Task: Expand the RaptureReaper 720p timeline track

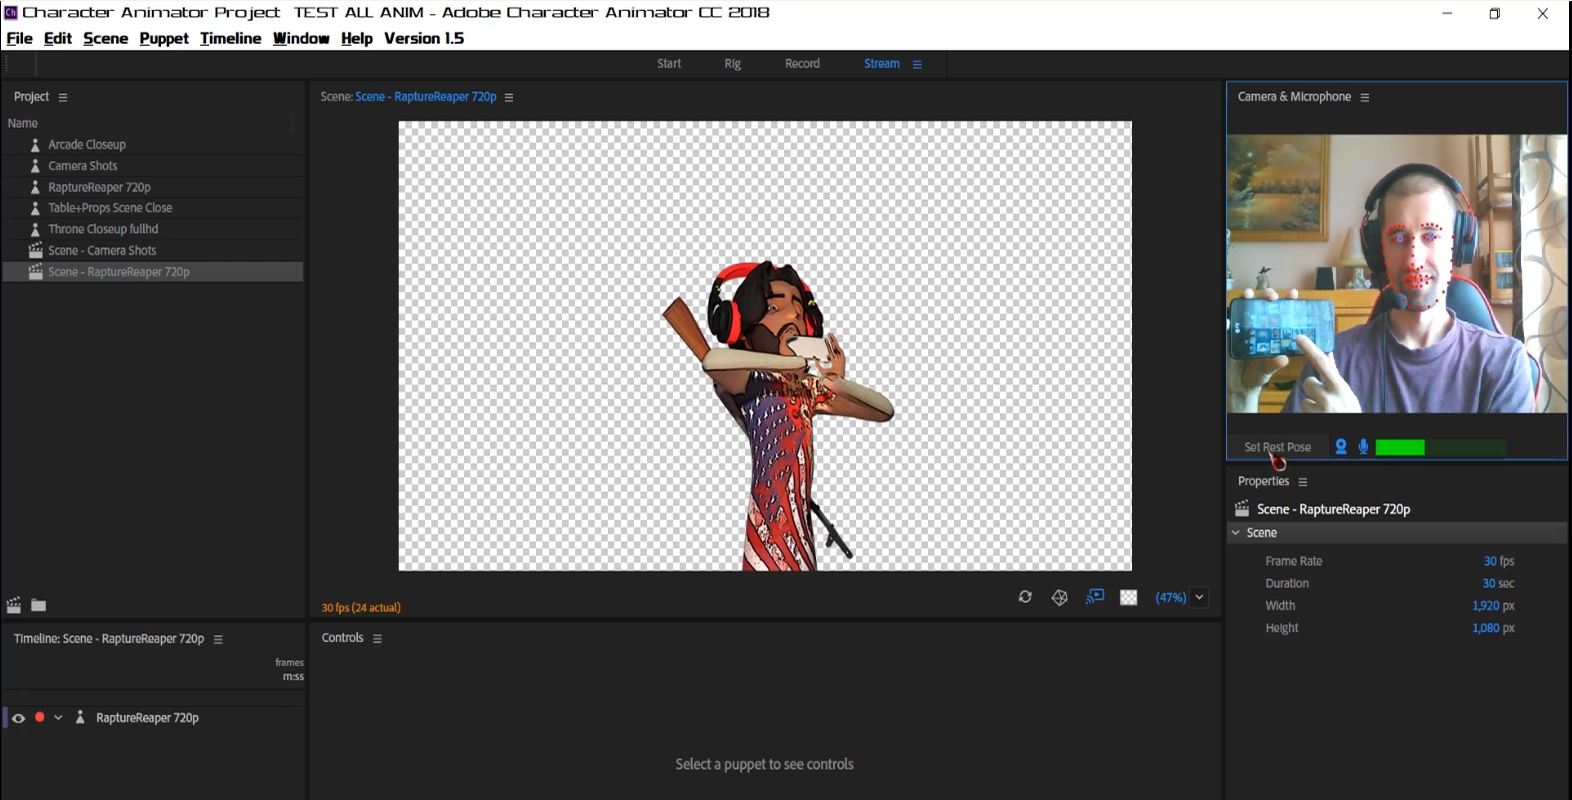Action: pos(58,718)
